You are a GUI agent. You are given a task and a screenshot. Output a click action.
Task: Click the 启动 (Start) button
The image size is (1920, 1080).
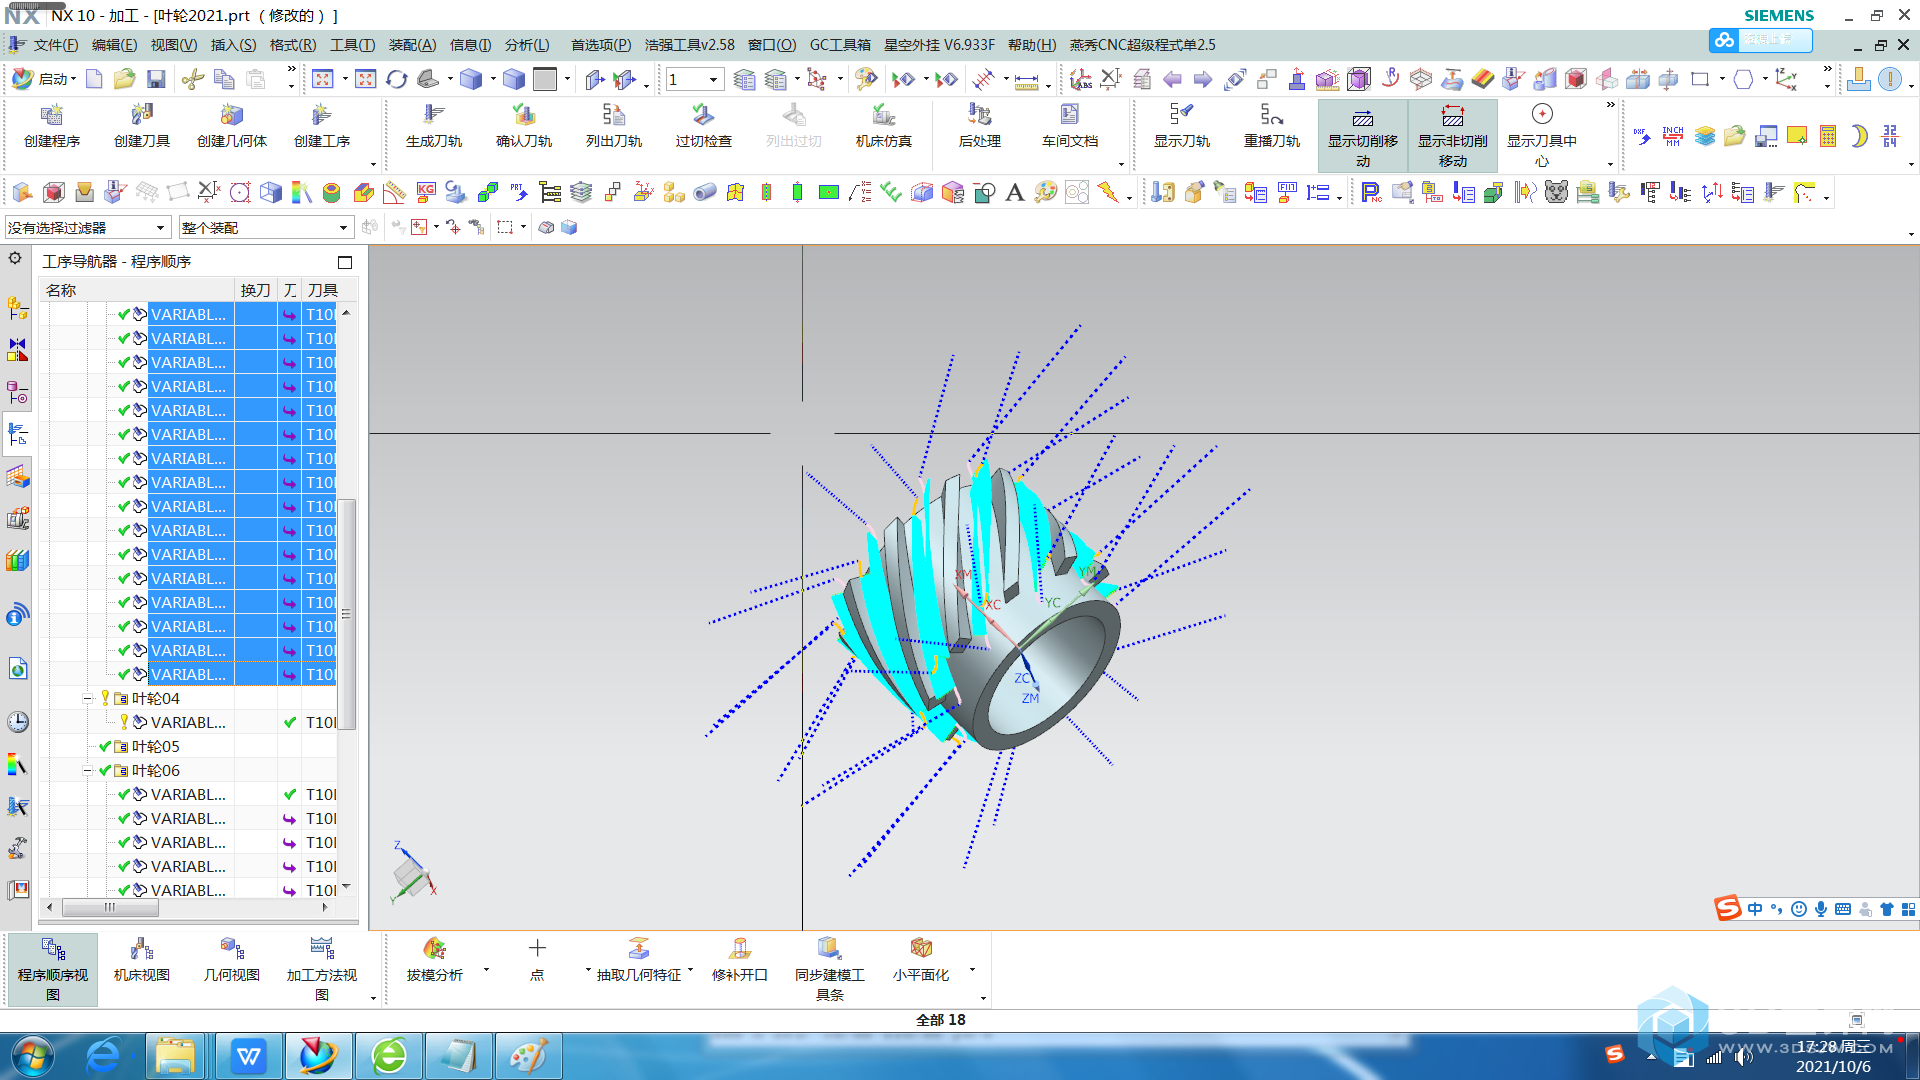point(43,79)
